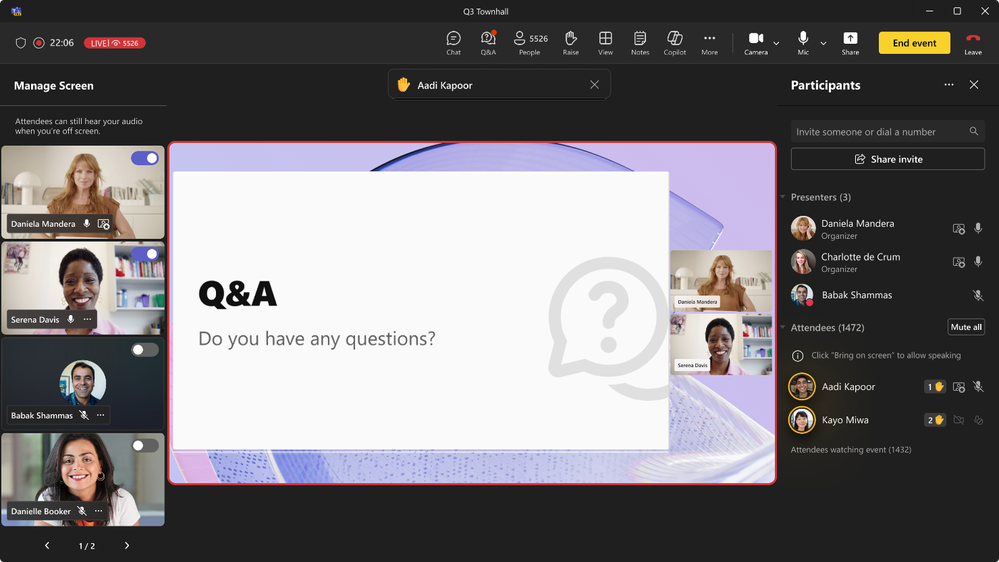Screen dimensions: 999x562
Task: Click Babak Shammas name in Participants list
Action: click(857, 295)
